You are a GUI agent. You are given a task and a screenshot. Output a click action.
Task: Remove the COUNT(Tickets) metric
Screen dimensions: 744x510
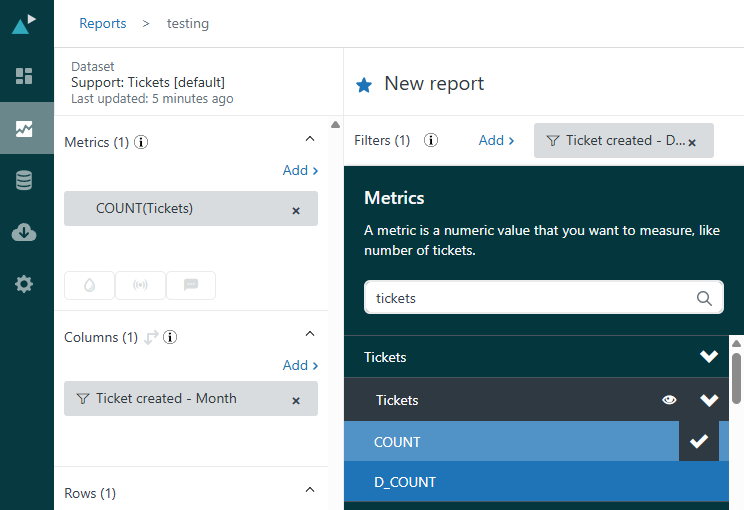point(295,210)
